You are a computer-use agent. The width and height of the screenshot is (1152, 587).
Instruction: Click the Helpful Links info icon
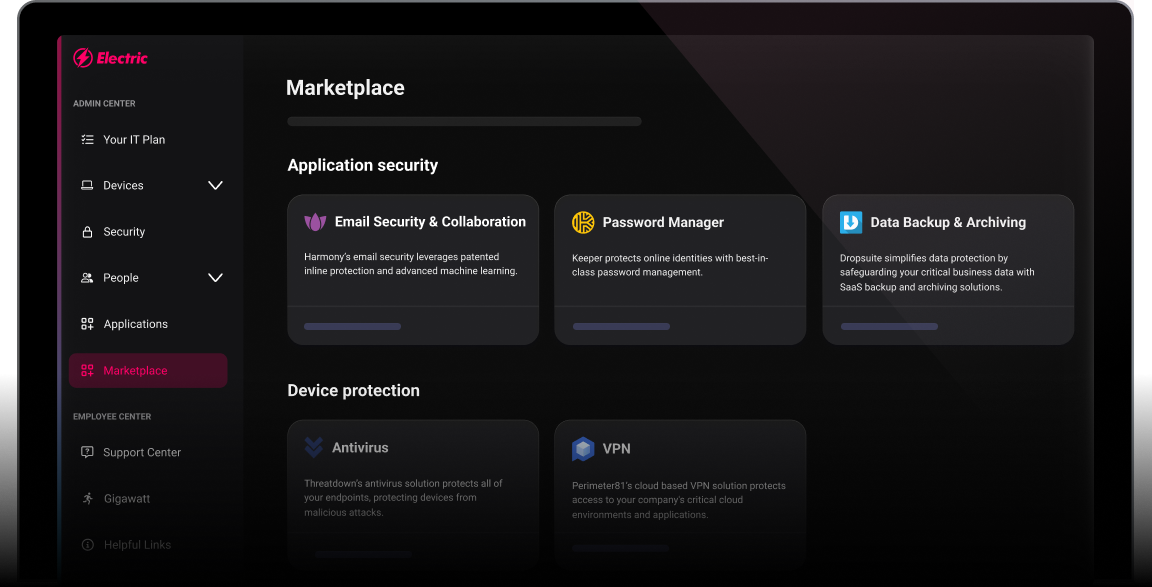(x=87, y=544)
